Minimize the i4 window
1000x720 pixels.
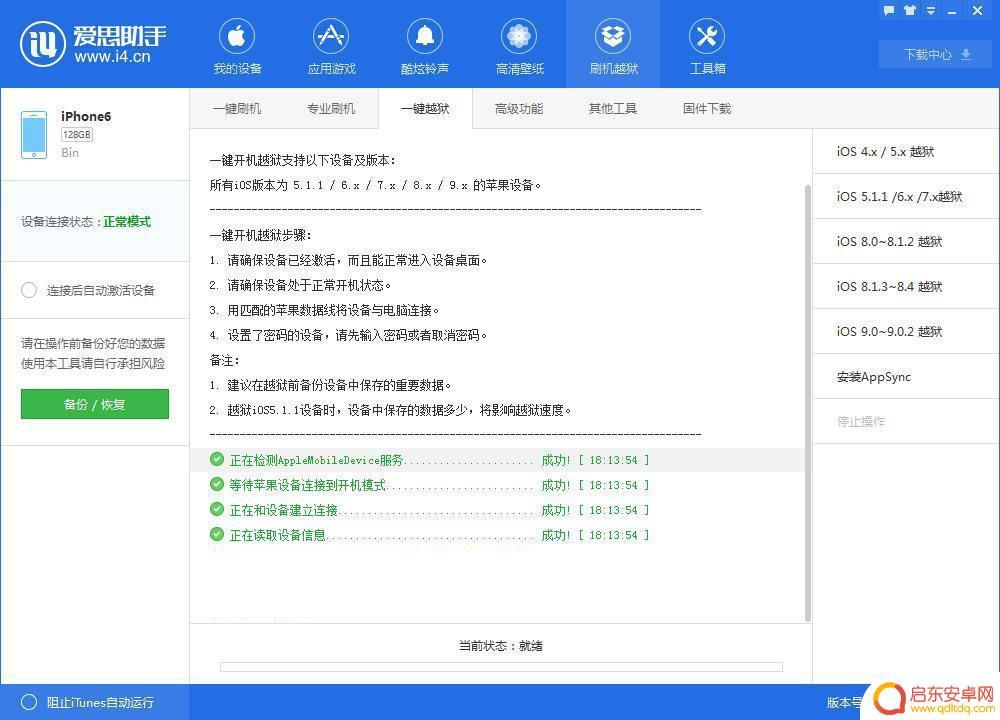[x=952, y=11]
